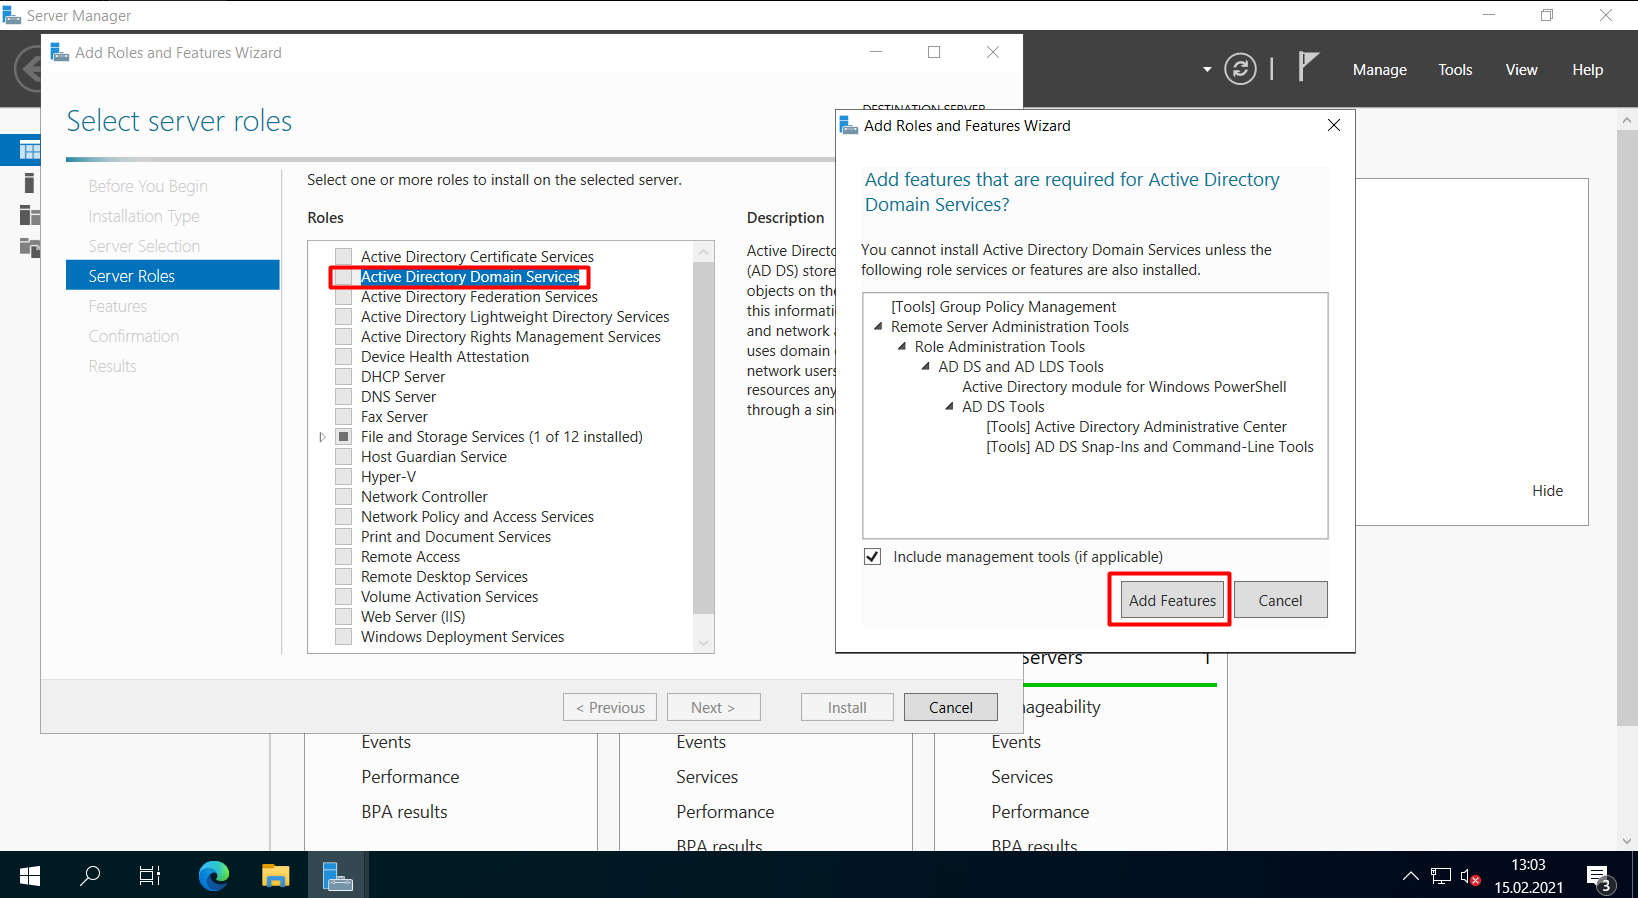Check the DNS Server role checkbox
Image resolution: width=1638 pixels, height=898 pixels.
(x=344, y=397)
